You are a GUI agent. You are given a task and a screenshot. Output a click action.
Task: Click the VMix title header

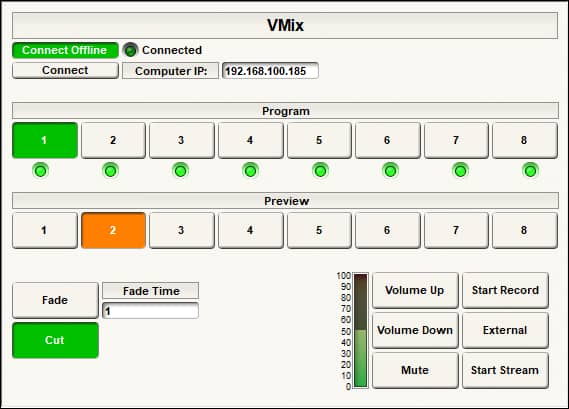285,25
